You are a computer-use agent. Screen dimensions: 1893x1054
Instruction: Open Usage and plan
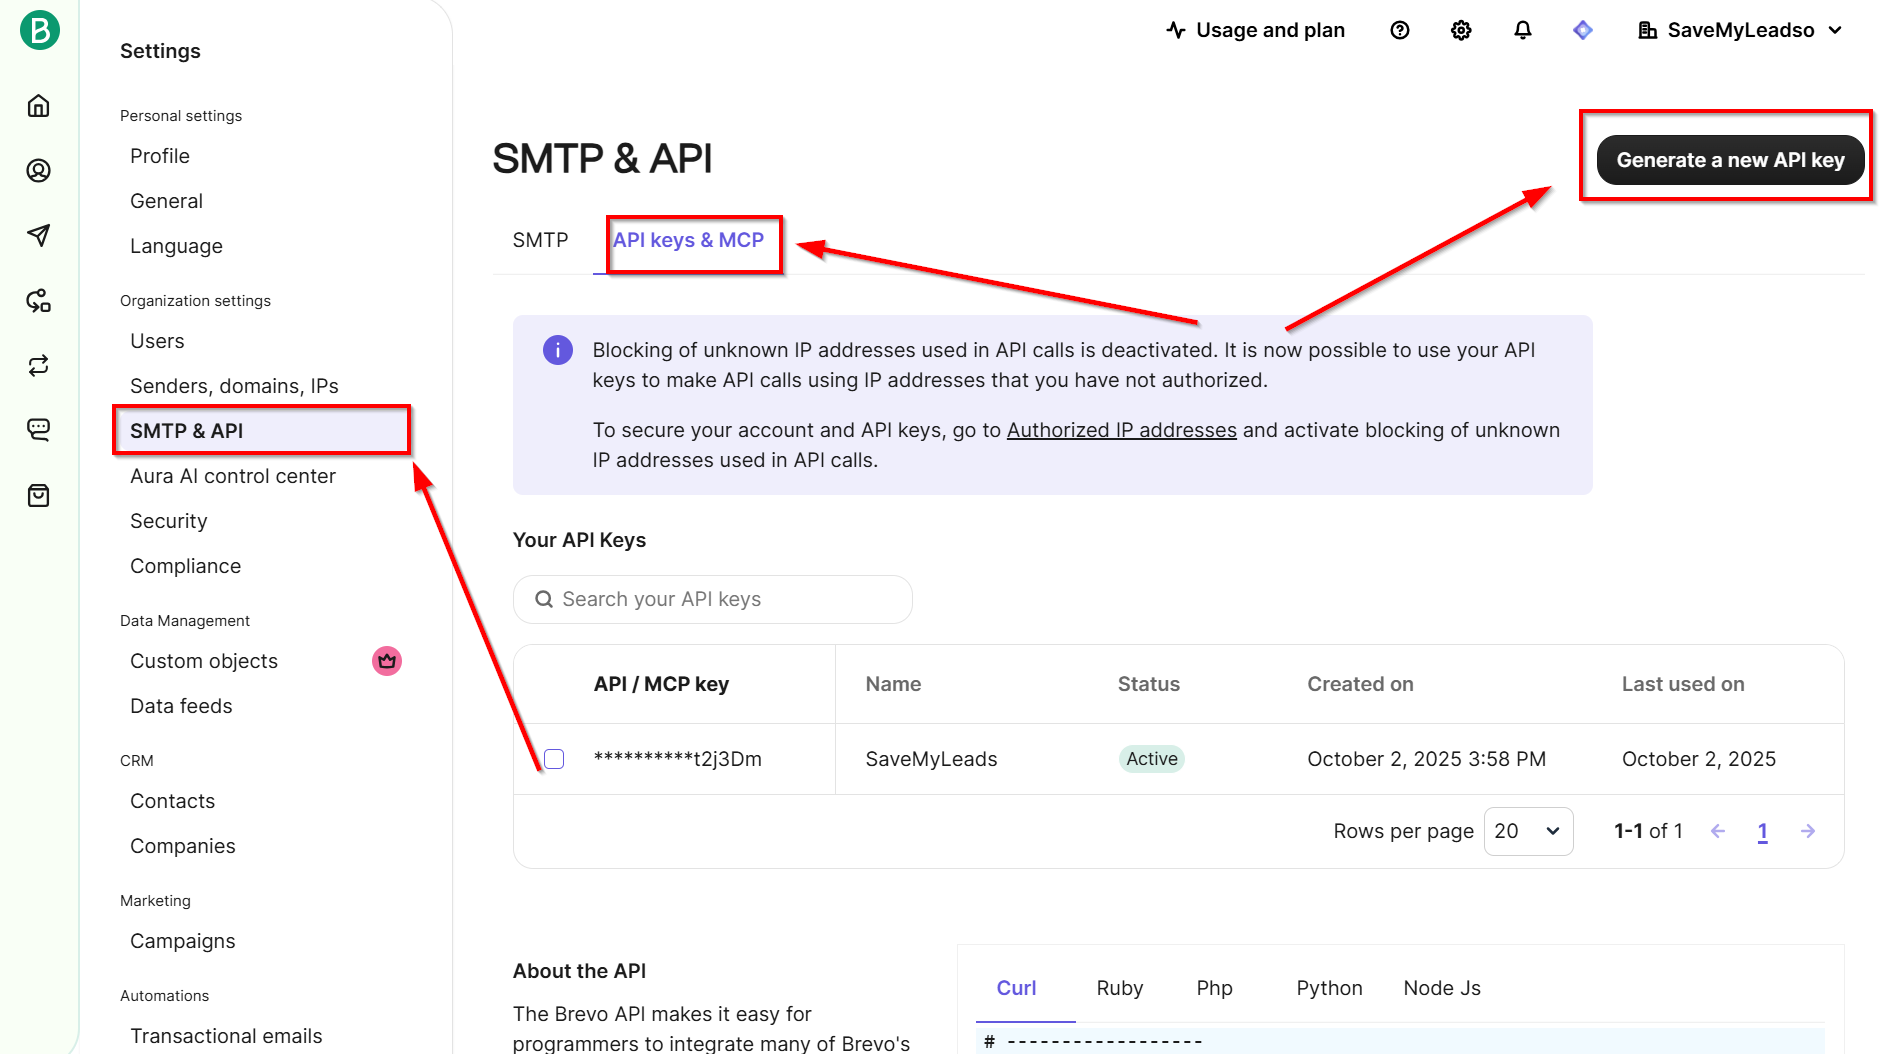coord(1256,30)
